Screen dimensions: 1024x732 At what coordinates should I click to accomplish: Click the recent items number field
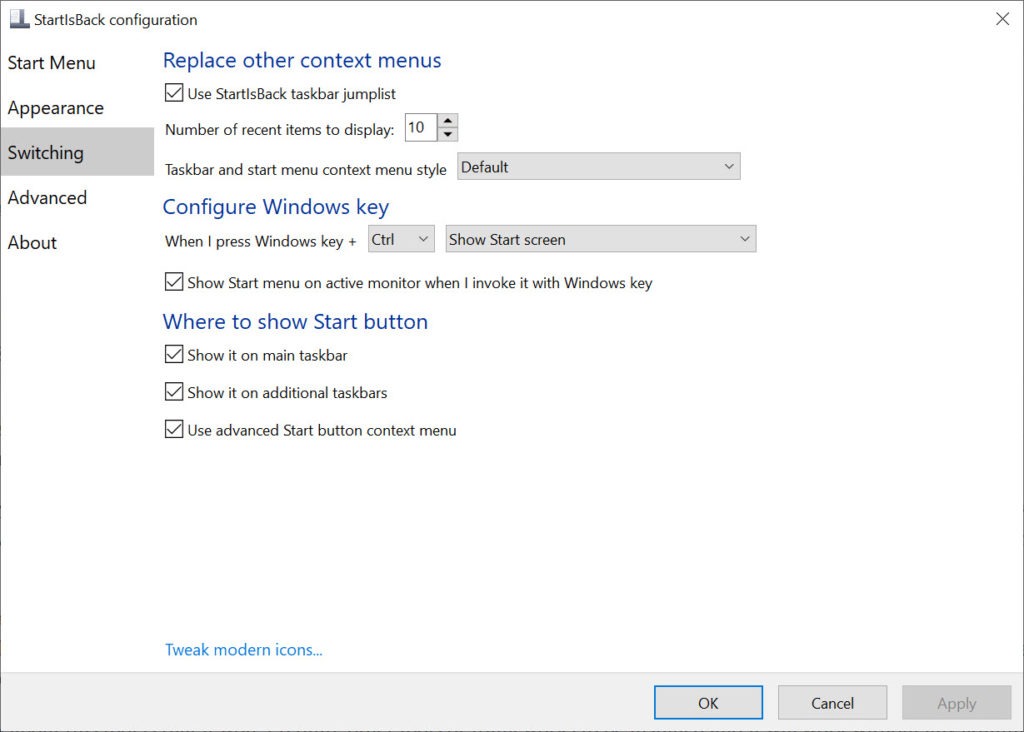pyautogui.click(x=421, y=127)
